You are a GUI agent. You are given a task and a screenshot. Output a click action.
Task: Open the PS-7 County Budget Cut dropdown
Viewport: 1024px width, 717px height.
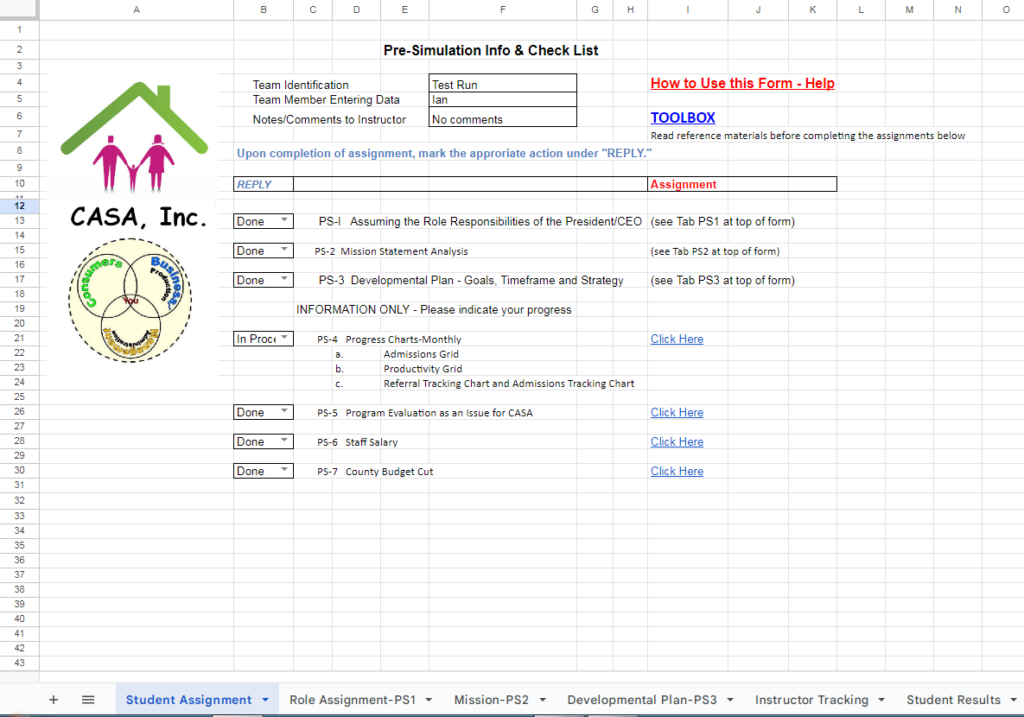tap(283, 471)
